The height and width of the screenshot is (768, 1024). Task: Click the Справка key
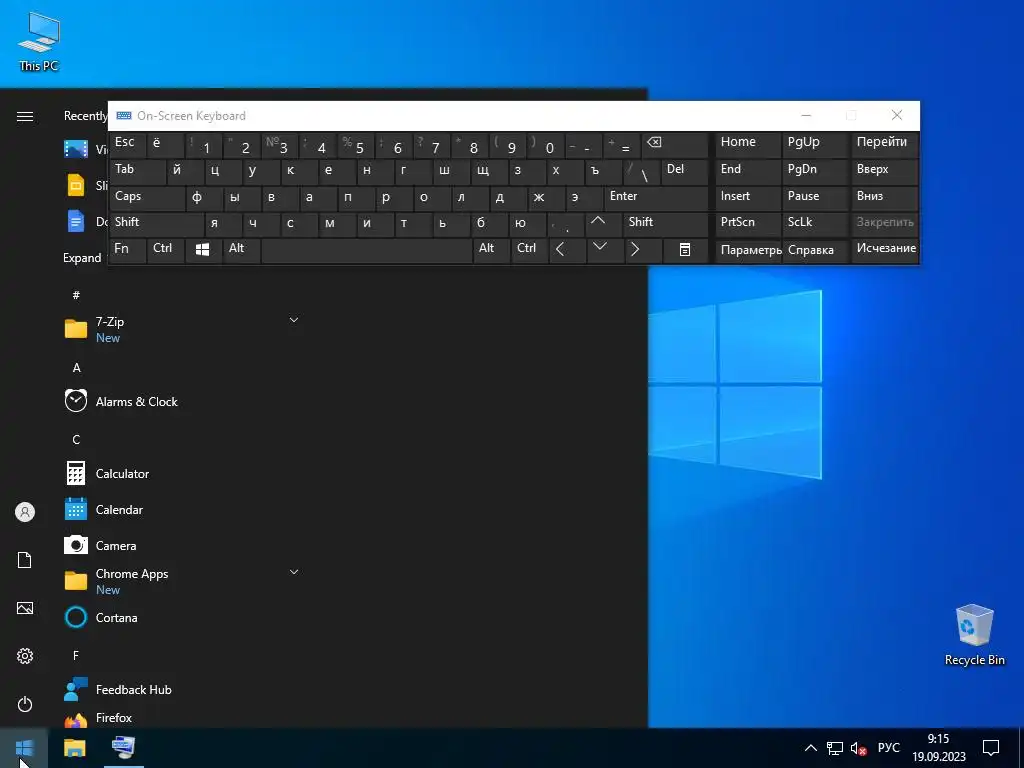(815, 250)
